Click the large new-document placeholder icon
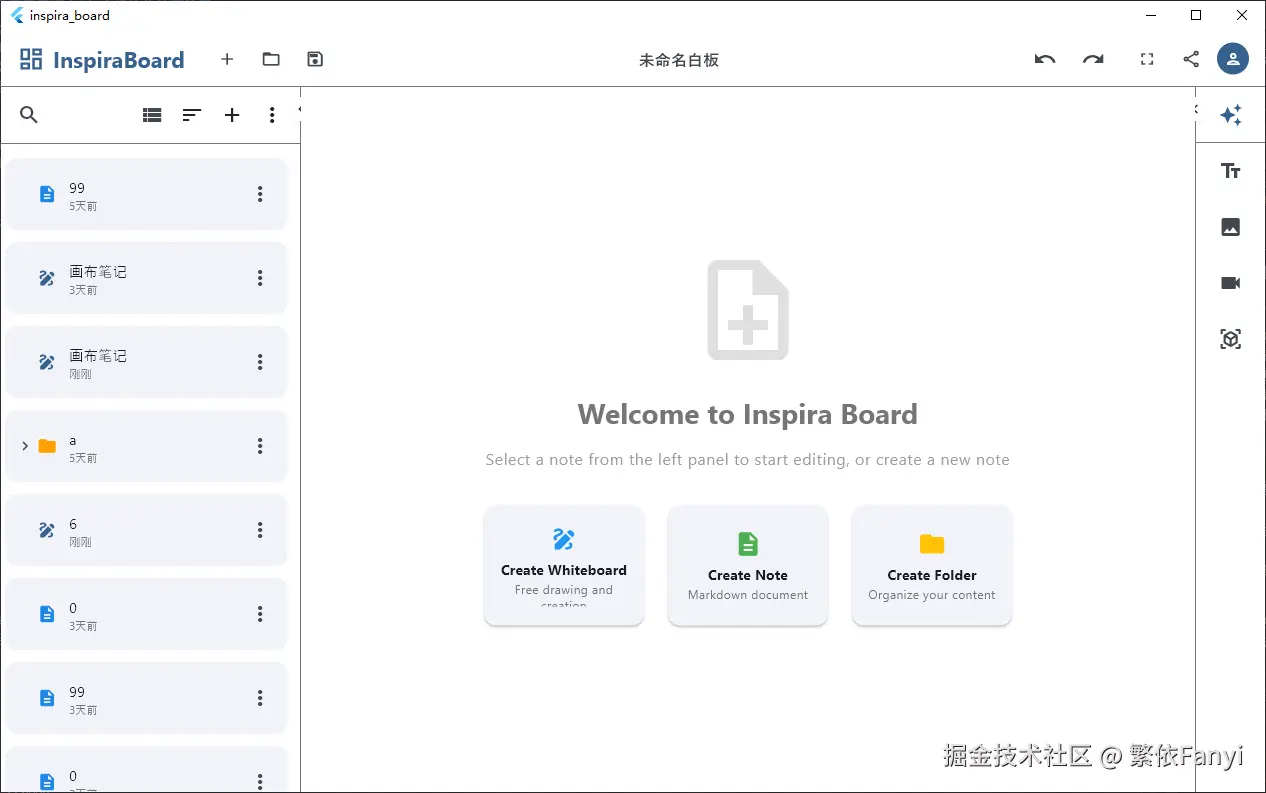Viewport: 1266px width, 793px height. click(748, 310)
